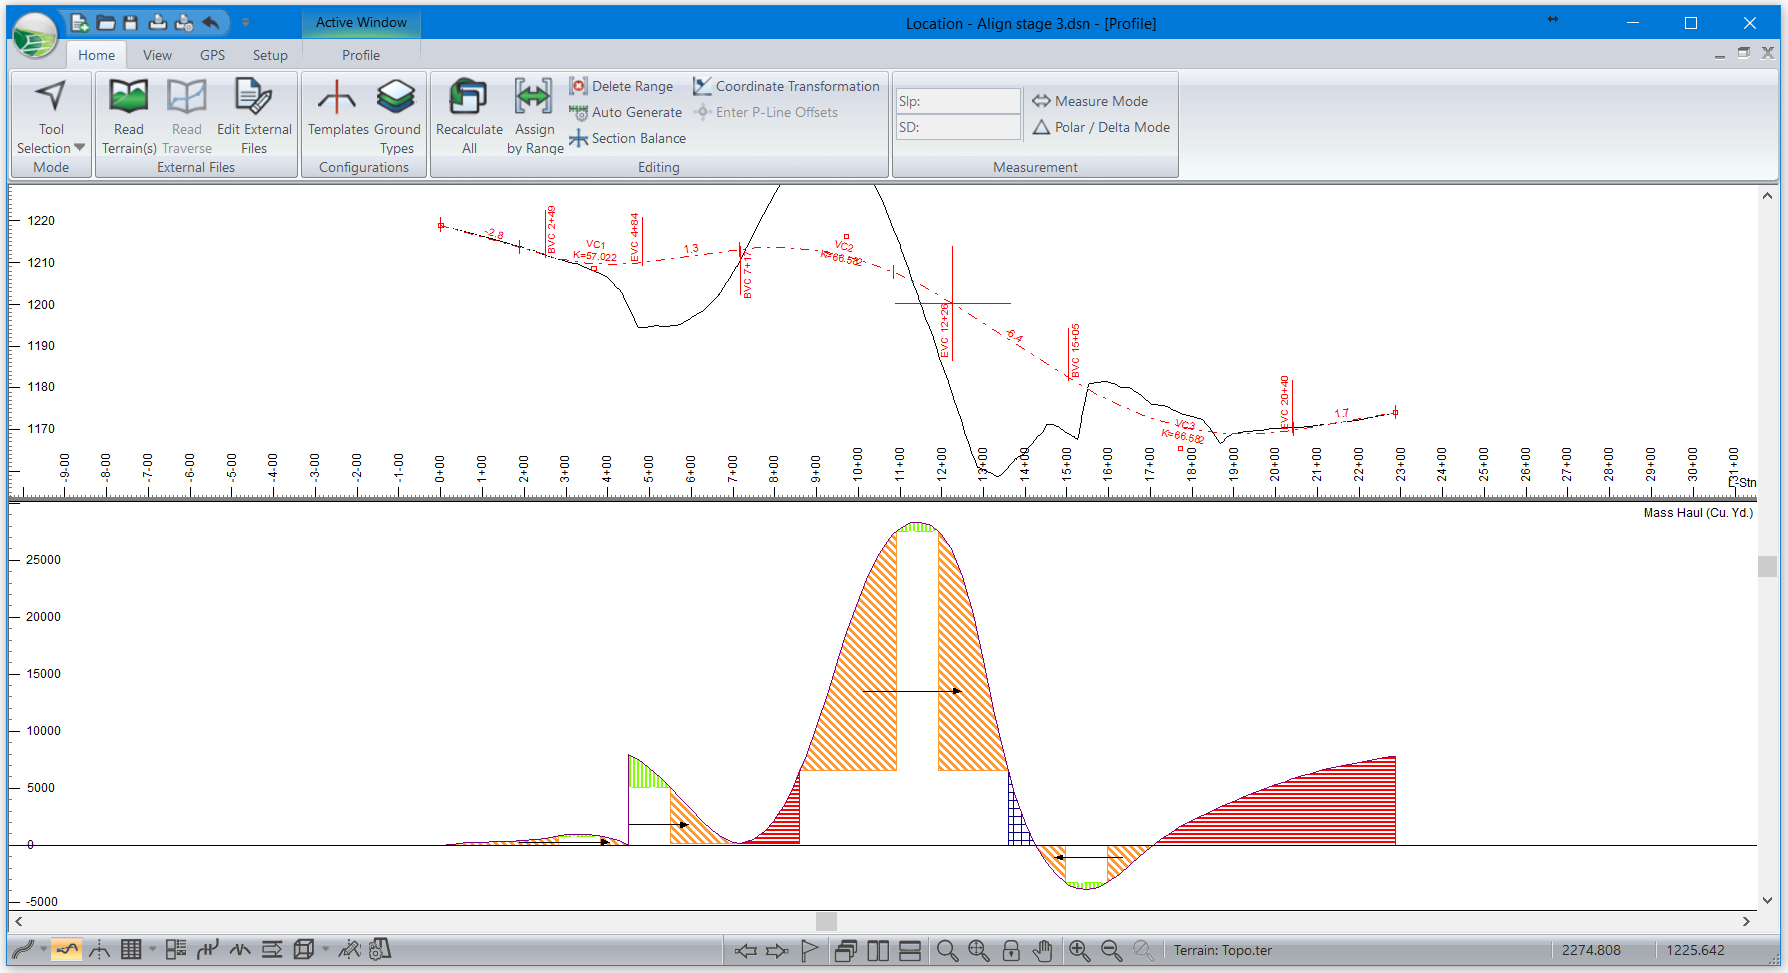Click the zoom in magnifier icon

[1079, 950]
